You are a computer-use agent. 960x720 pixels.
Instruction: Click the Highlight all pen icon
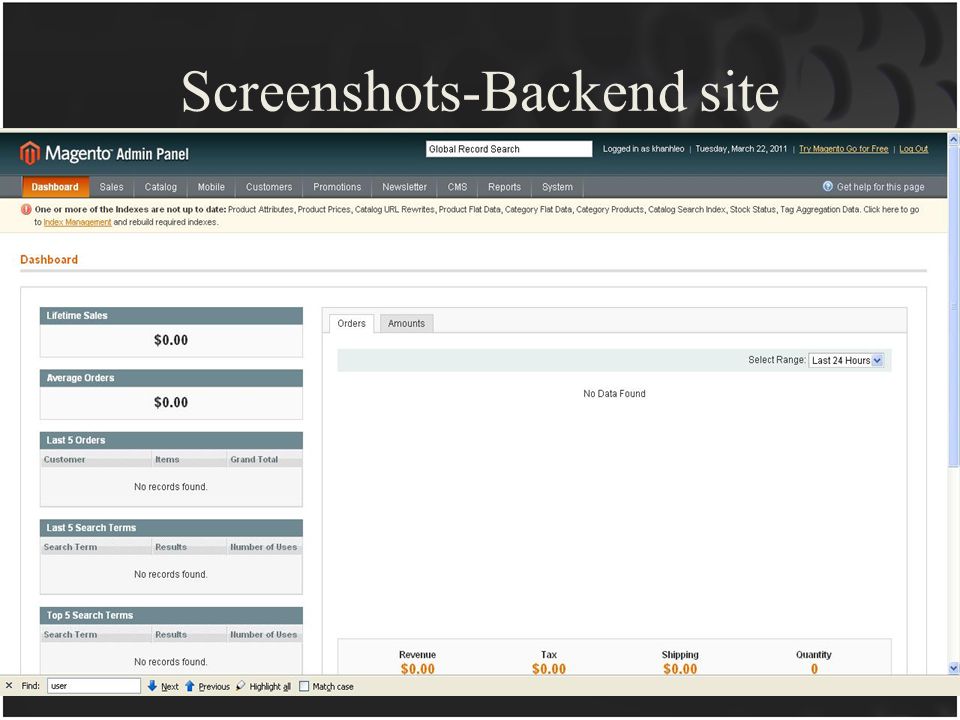tap(241, 686)
